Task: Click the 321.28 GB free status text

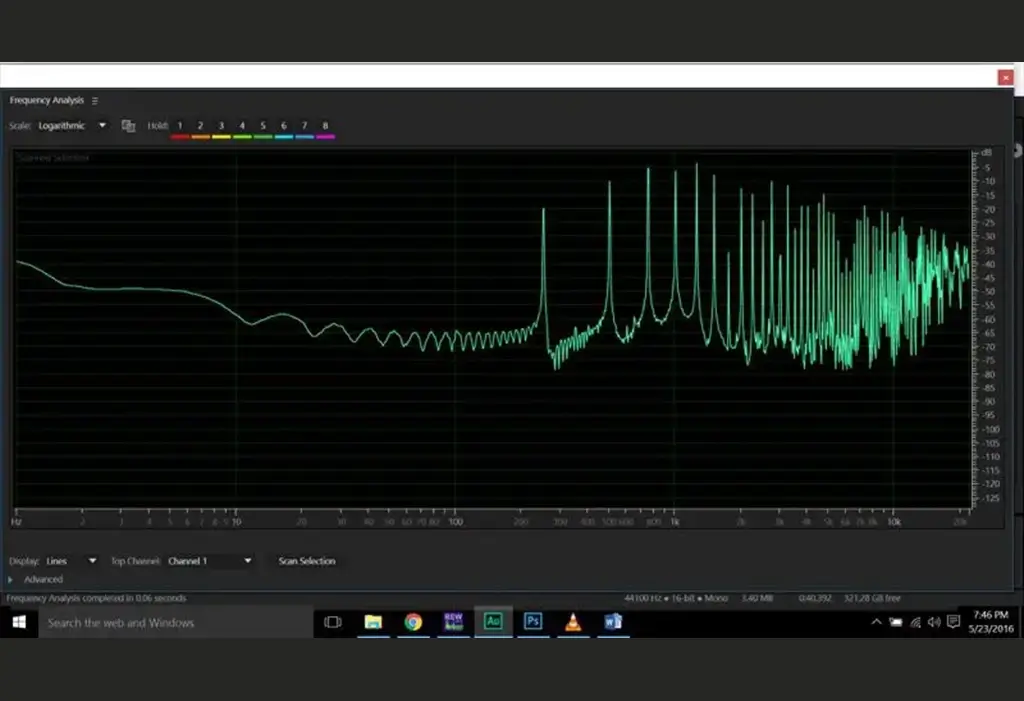Action: pyautogui.click(x=872, y=598)
